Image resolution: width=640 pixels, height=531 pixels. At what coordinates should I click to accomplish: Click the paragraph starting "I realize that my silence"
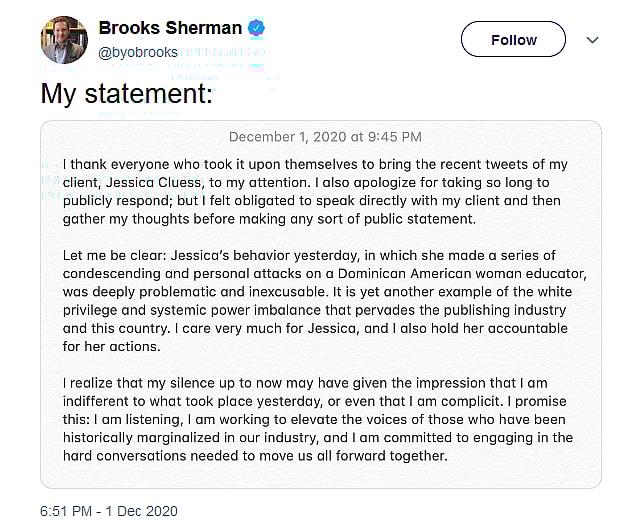(x=317, y=419)
